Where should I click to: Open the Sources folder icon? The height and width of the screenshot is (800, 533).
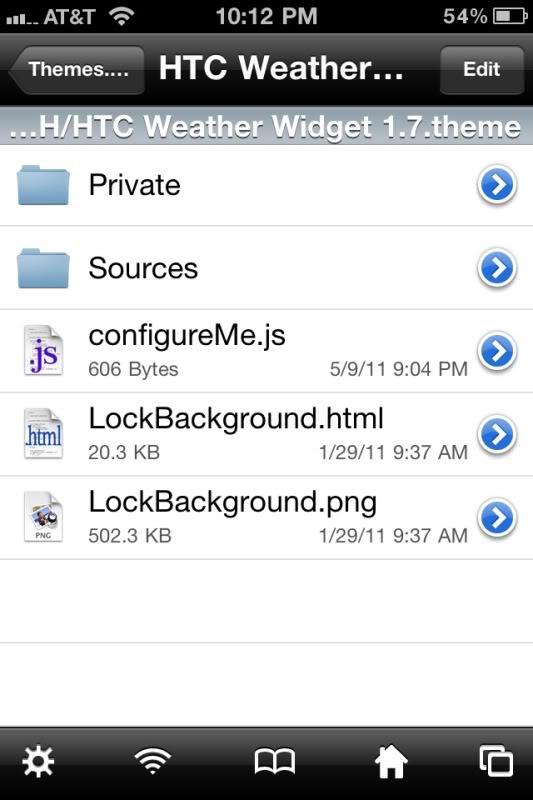[x=43, y=268]
